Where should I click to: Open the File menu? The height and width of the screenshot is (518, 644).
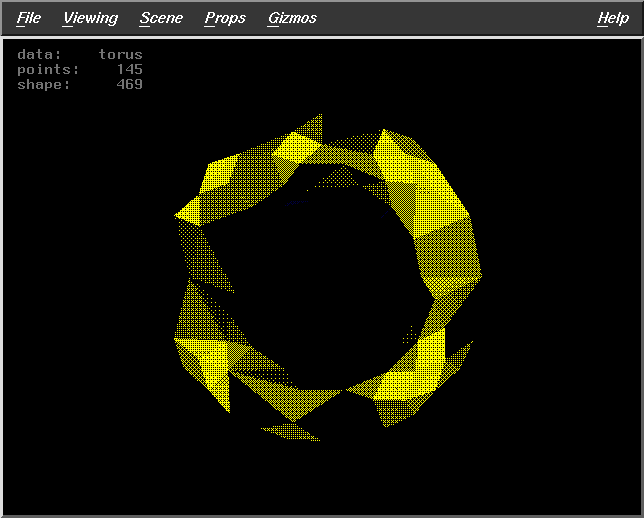pyautogui.click(x=29, y=18)
